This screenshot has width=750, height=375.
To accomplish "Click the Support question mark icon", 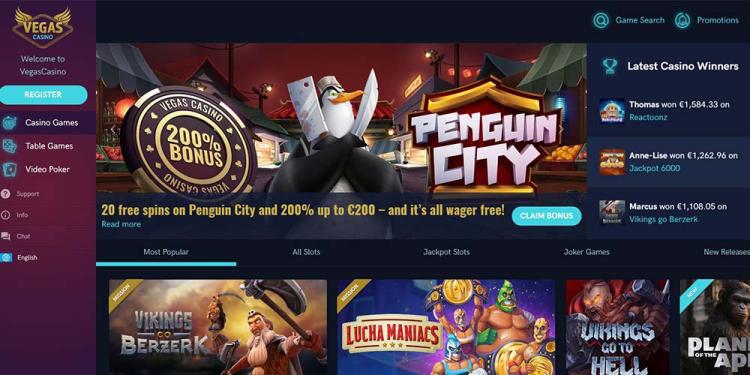I will point(6,194).
